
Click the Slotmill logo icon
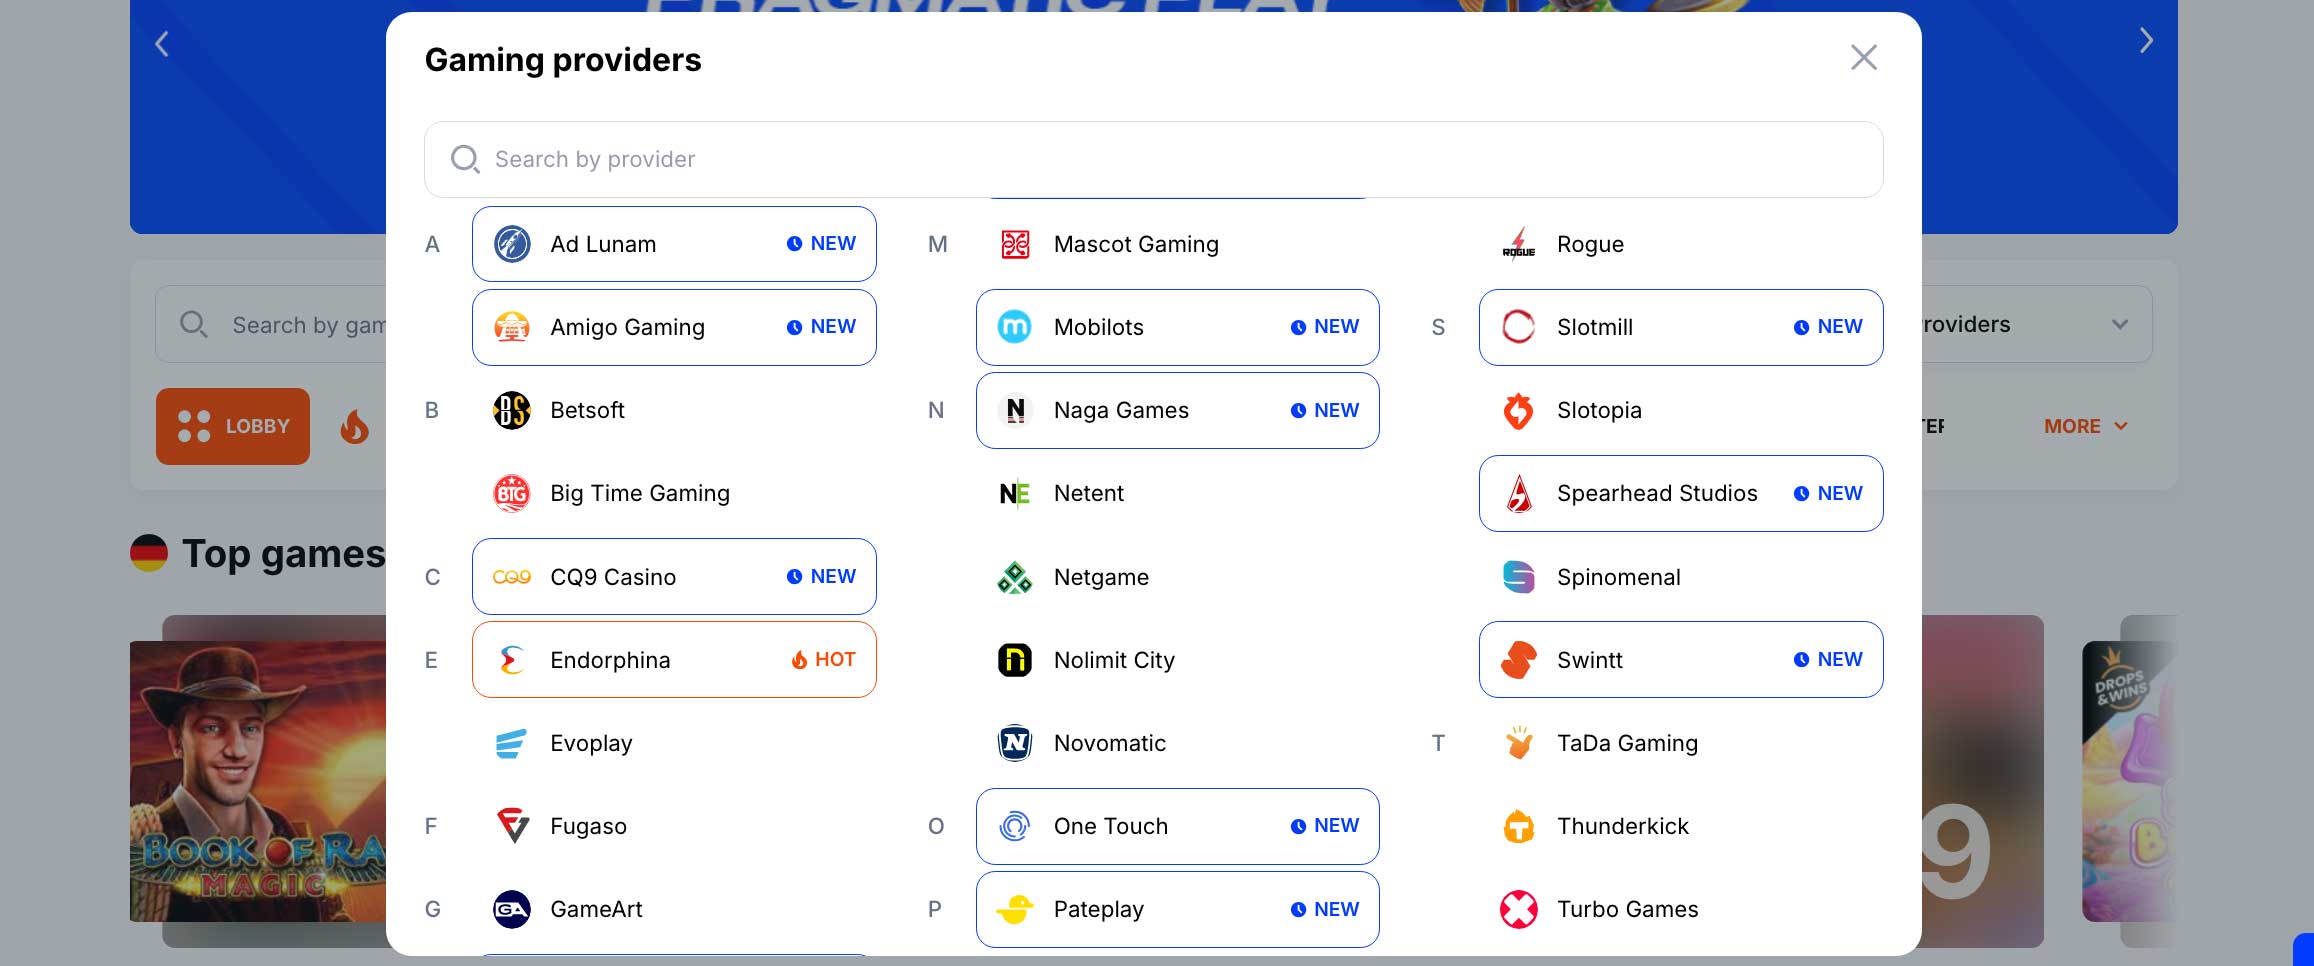[1518, 327]
